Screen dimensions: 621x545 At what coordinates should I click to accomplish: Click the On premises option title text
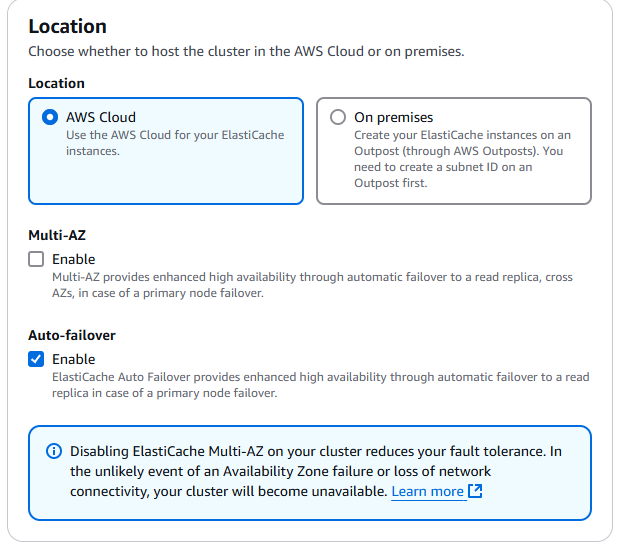click(393, 117)
